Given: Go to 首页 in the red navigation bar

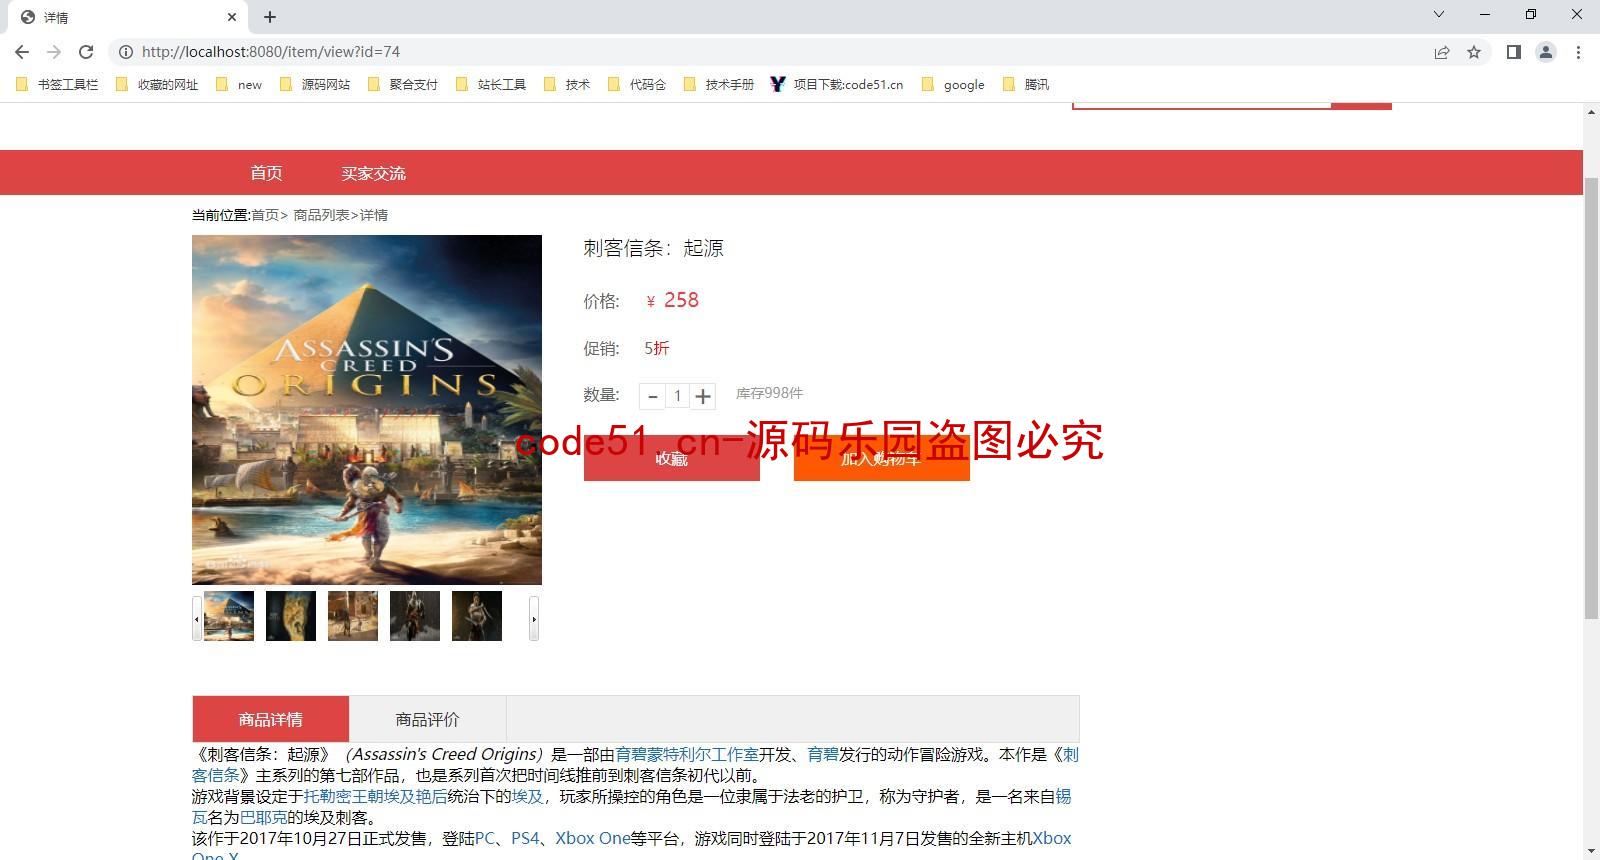Looking at the screenshot, I should (266, 173).
